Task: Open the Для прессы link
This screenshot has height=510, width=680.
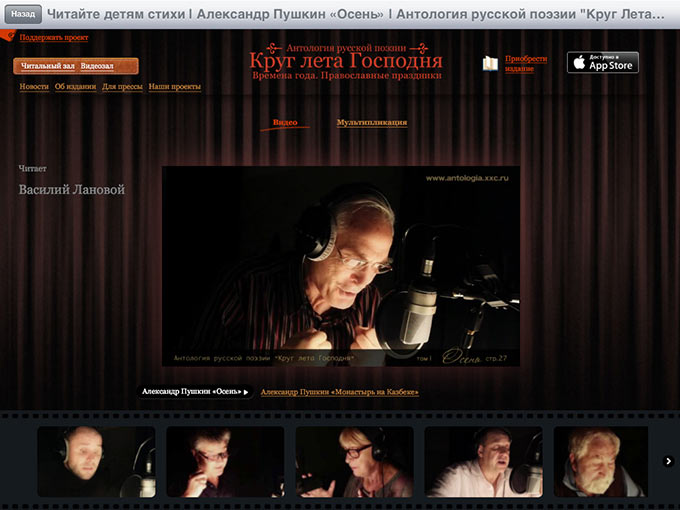Action: 122,87
